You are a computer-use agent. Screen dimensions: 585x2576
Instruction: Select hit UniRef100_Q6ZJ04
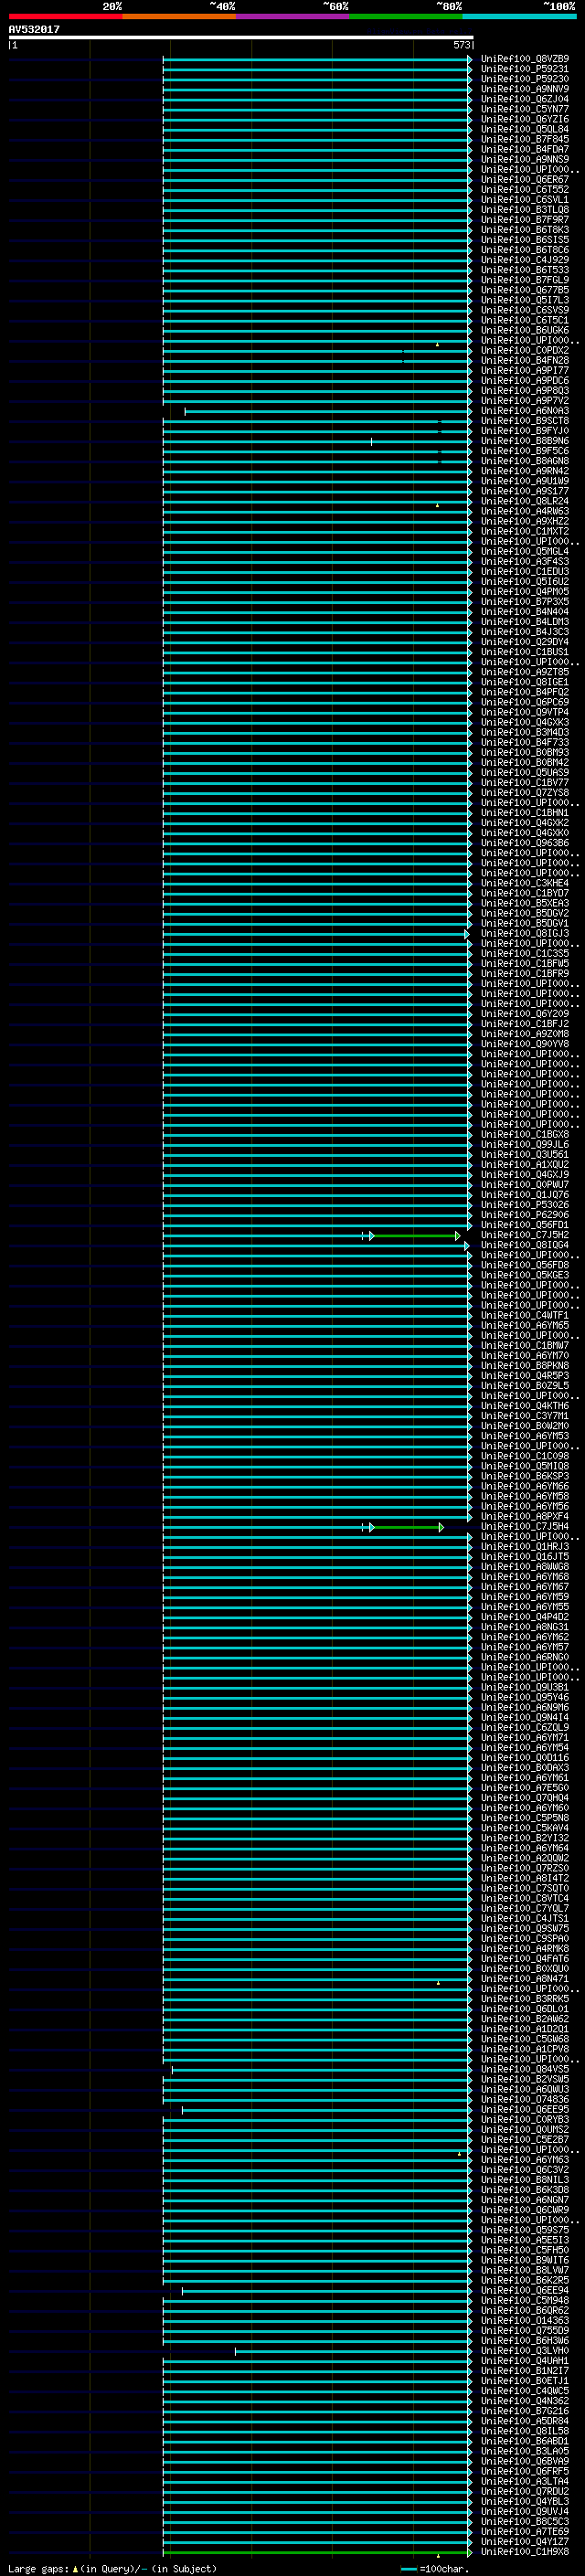coord(525,99)
